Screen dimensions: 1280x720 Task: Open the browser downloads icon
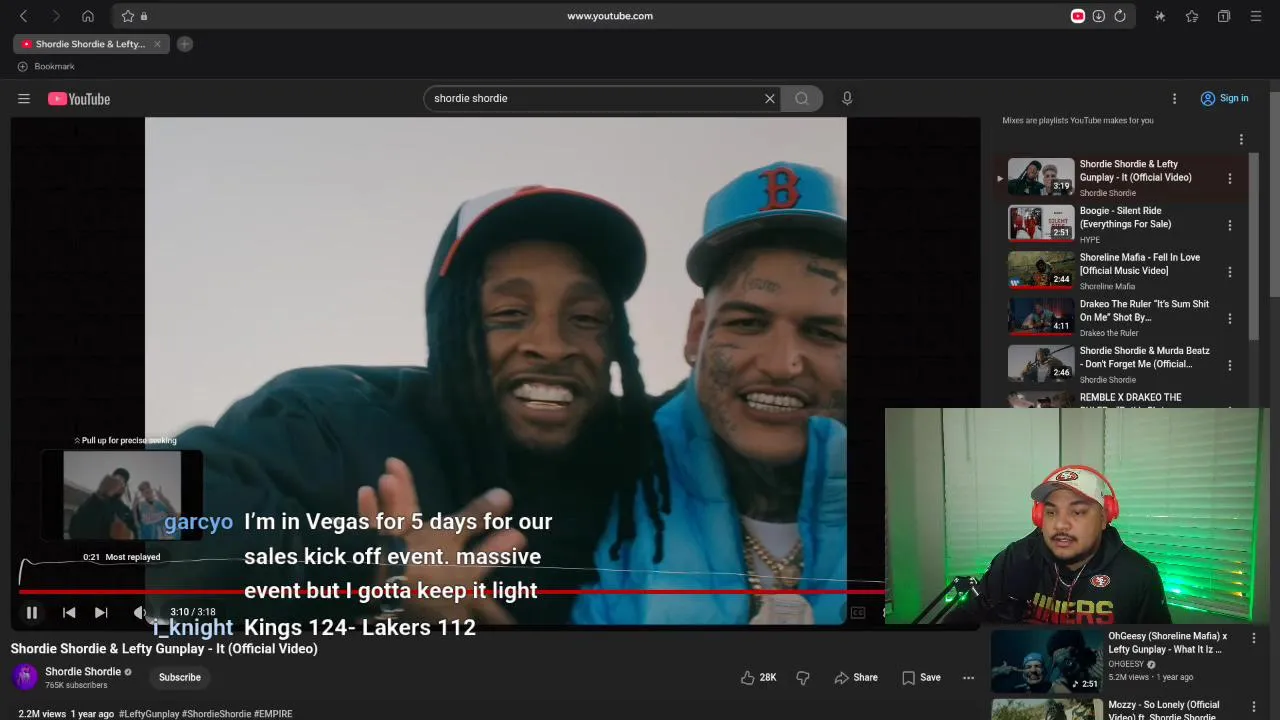[1098, 16]
